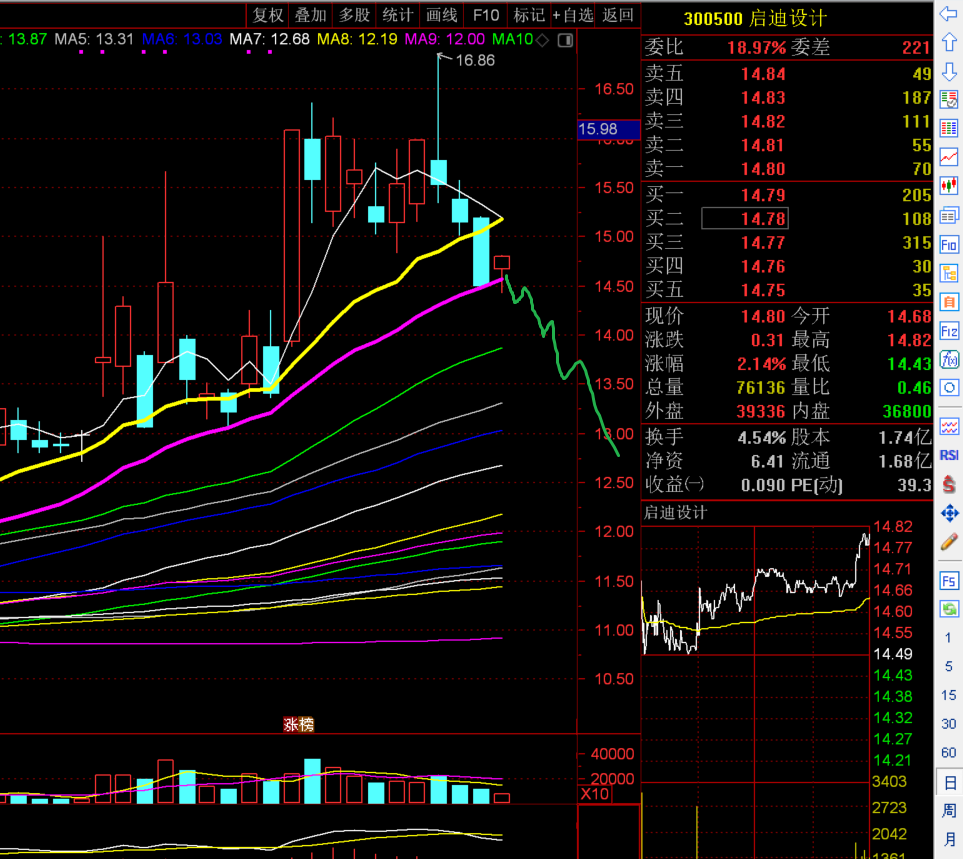Click the MA5: 13.31 label
Viewport: 963px width, 859px height.
pos(94,39)
